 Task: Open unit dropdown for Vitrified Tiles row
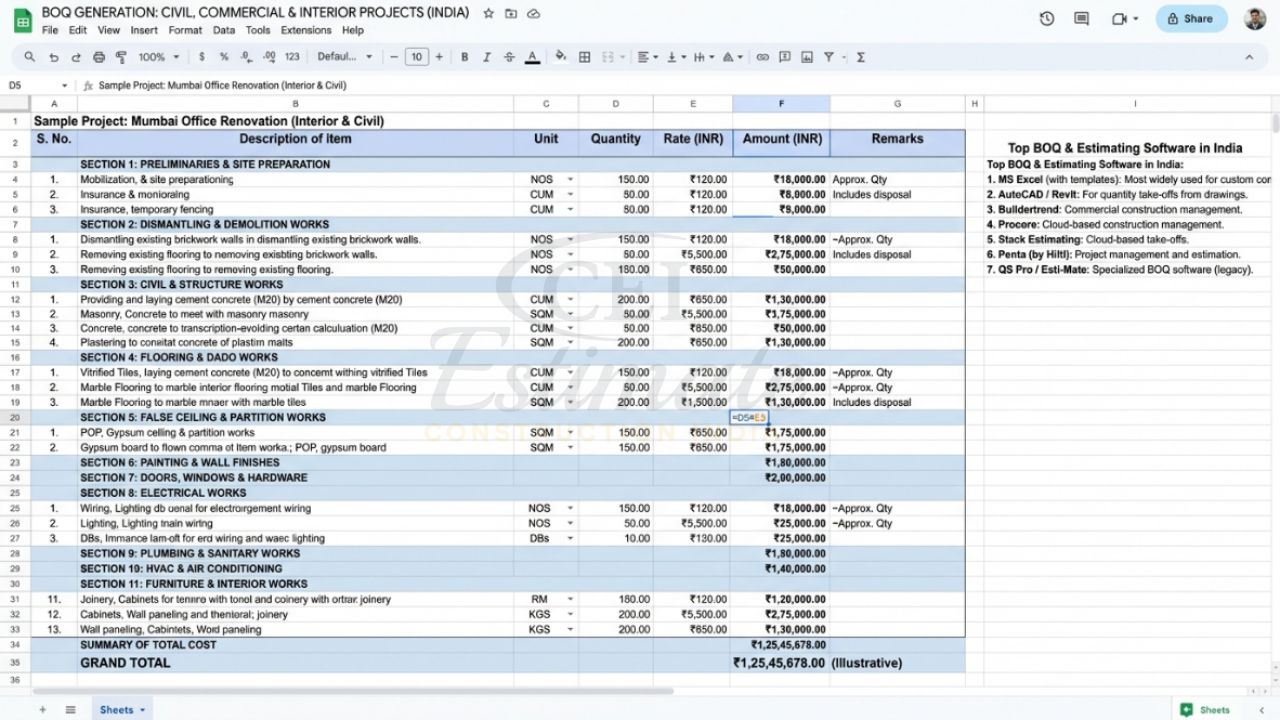(570, 373)
